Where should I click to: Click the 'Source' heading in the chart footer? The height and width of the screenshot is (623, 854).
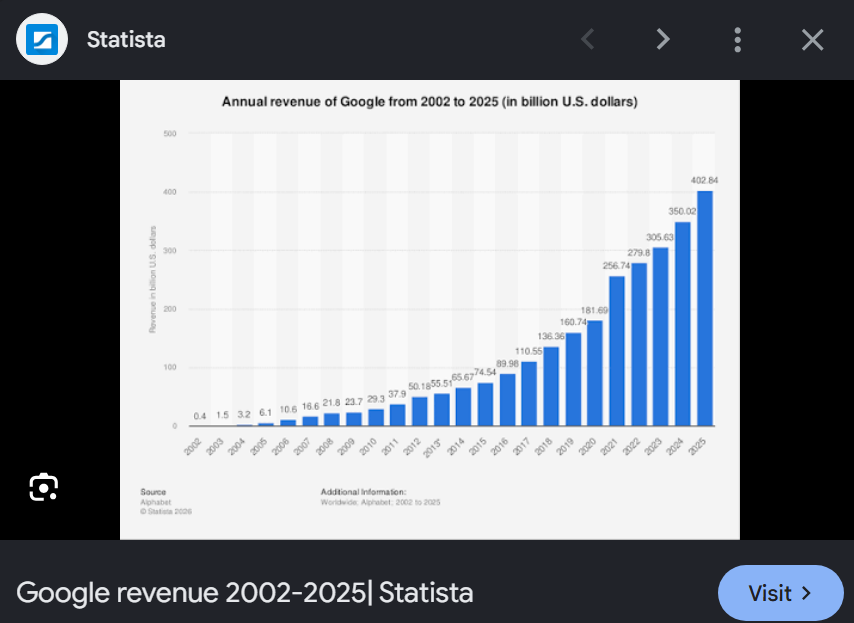click(x=153, y=492)
